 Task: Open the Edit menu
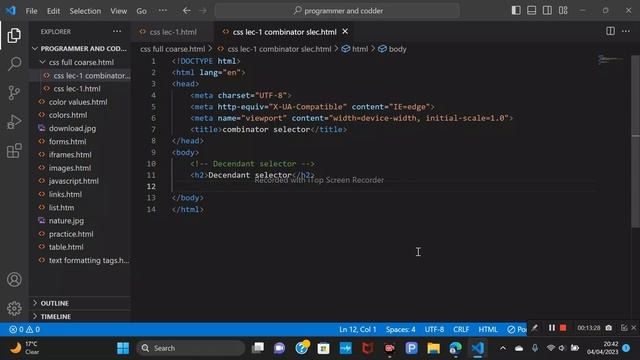pyautogui.click(x=53, y=11)
